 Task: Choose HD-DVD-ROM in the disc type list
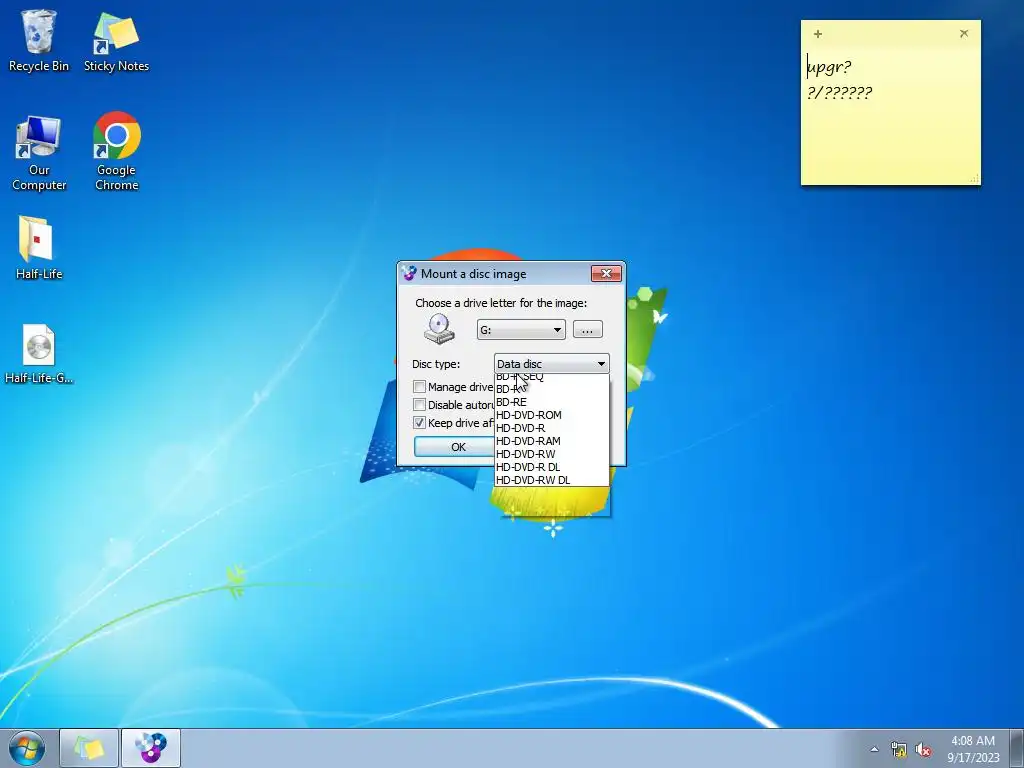pos(552,415)
